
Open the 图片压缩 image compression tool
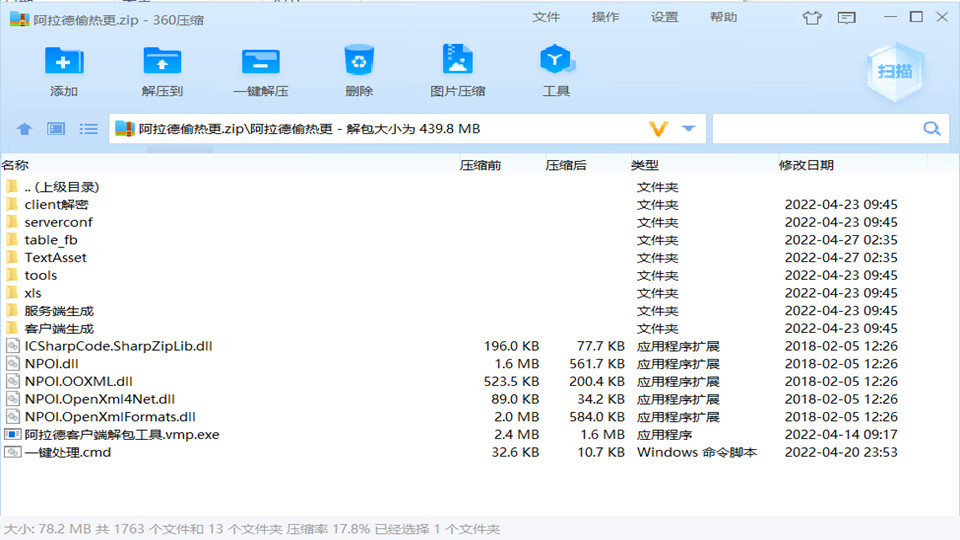pos(457,59)
